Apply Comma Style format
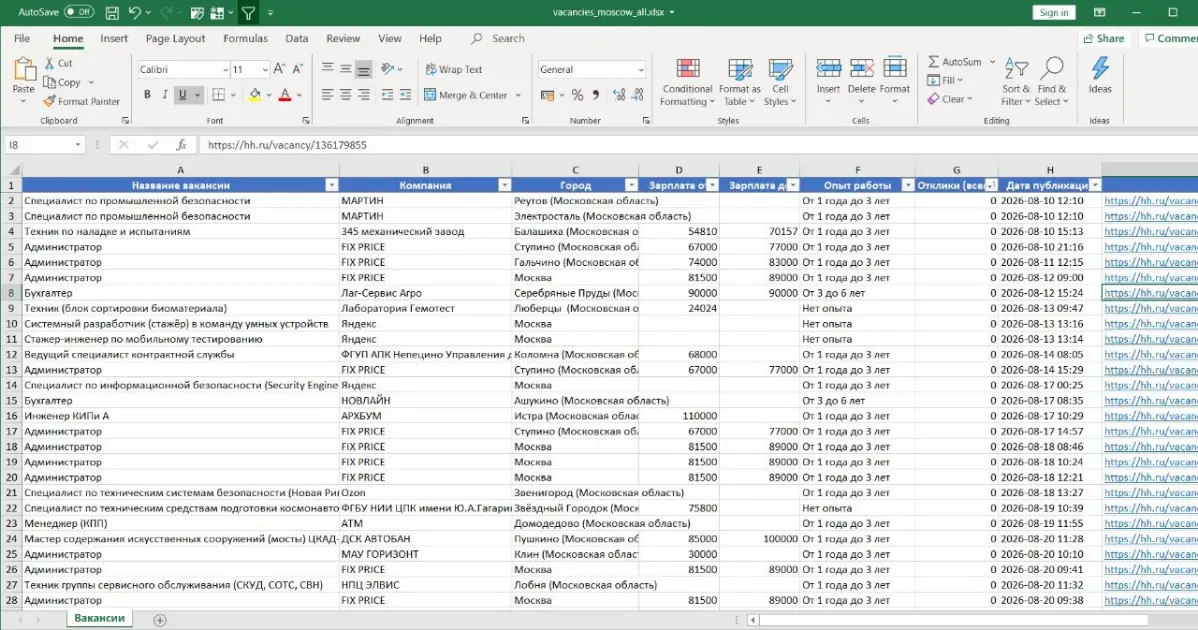Screen dimensions: 1198x630 pos(595,95)
